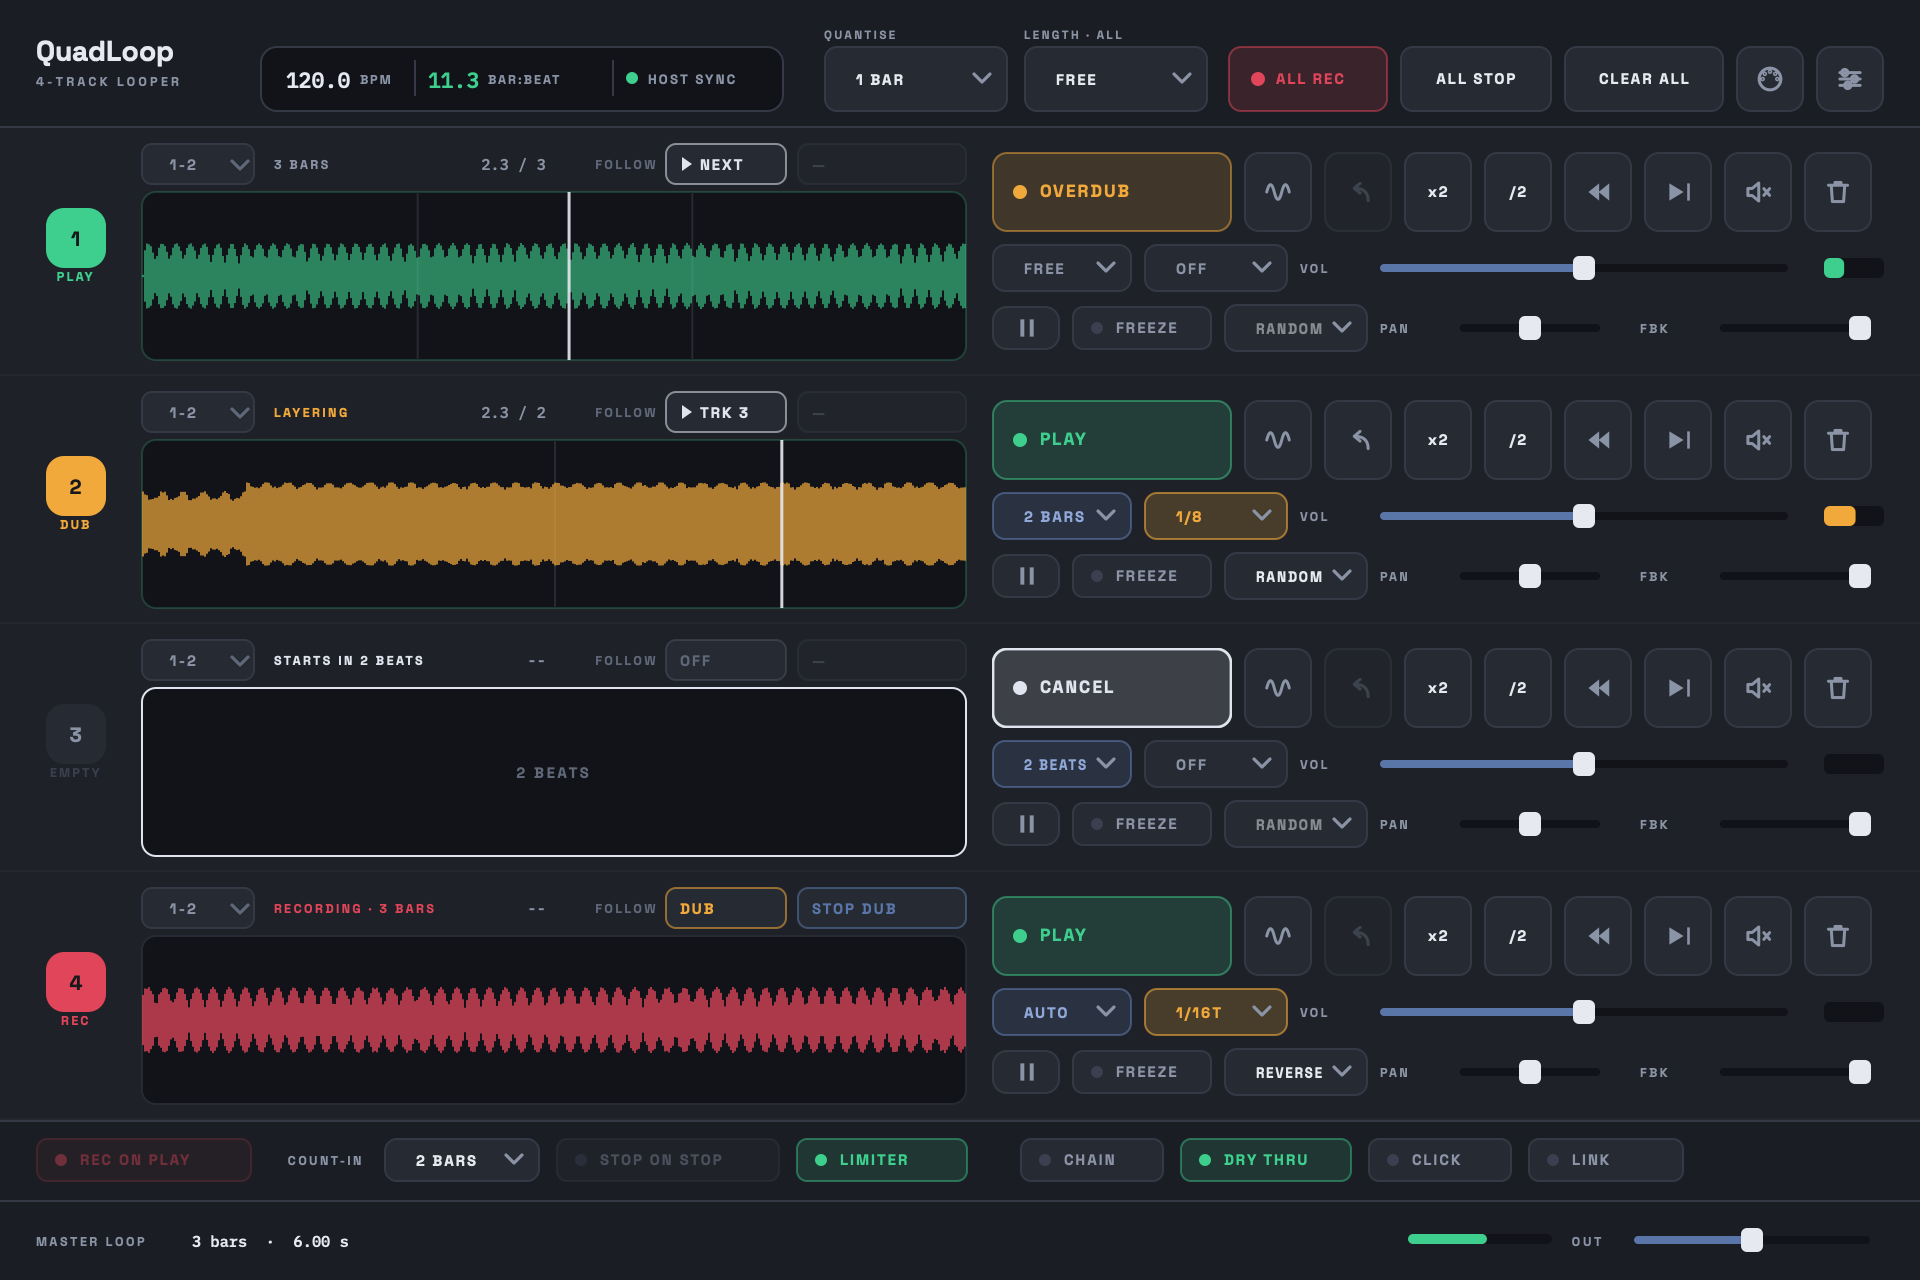Click track 4's STOP DUB follow action

click(x=881, y=908)
